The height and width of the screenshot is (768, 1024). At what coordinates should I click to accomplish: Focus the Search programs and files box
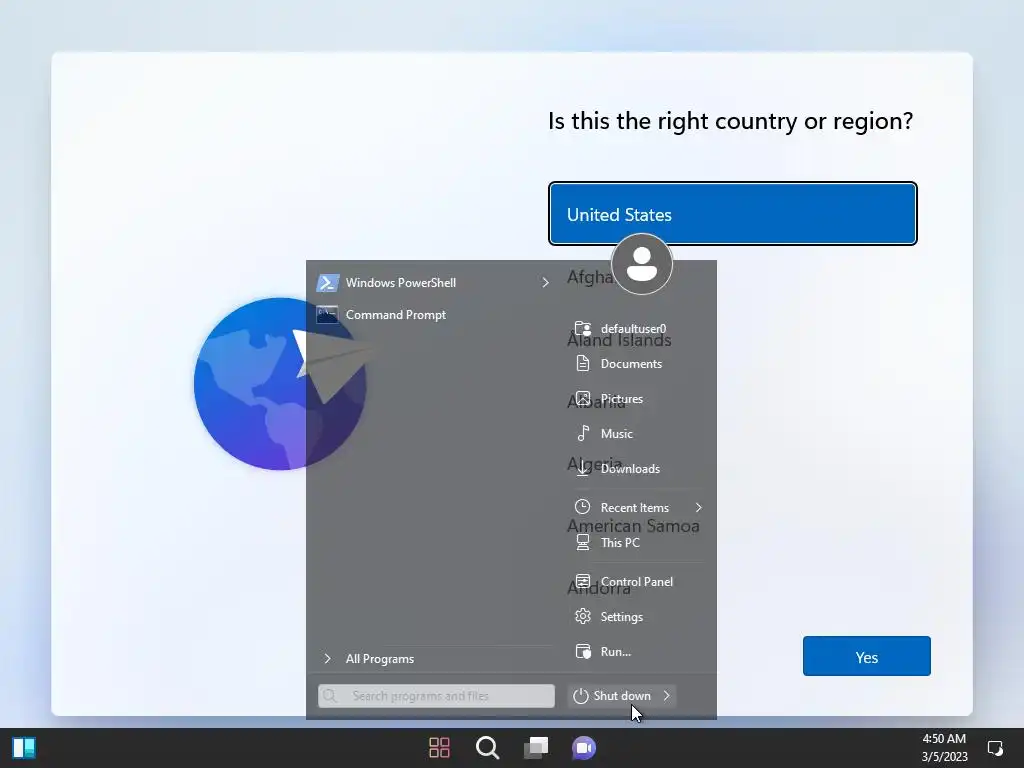click(x=436, y=696)
